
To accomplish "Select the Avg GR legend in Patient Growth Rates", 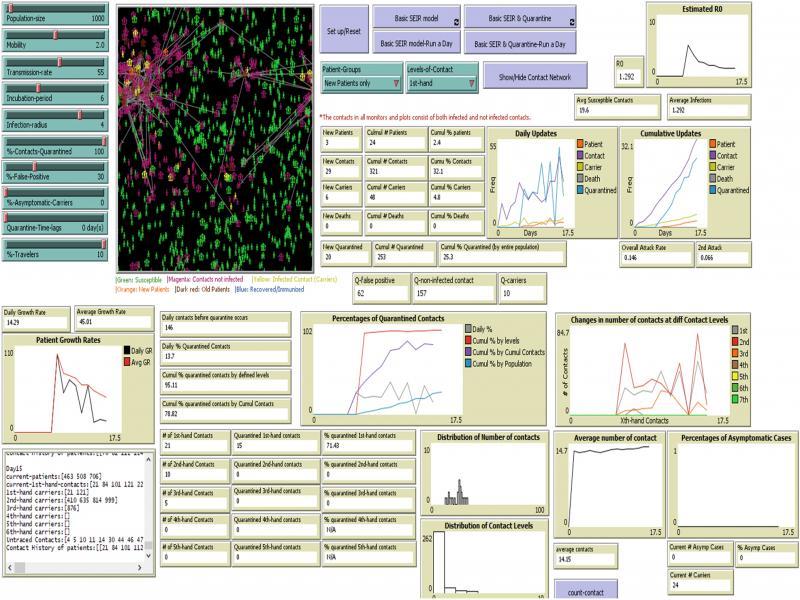I will tap(126, 361).
